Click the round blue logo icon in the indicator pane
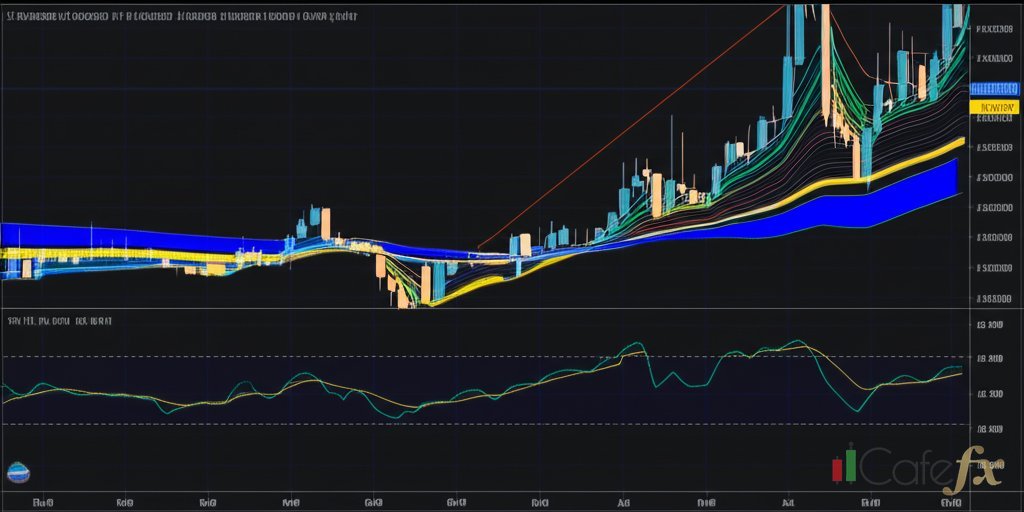 [18, 472]
